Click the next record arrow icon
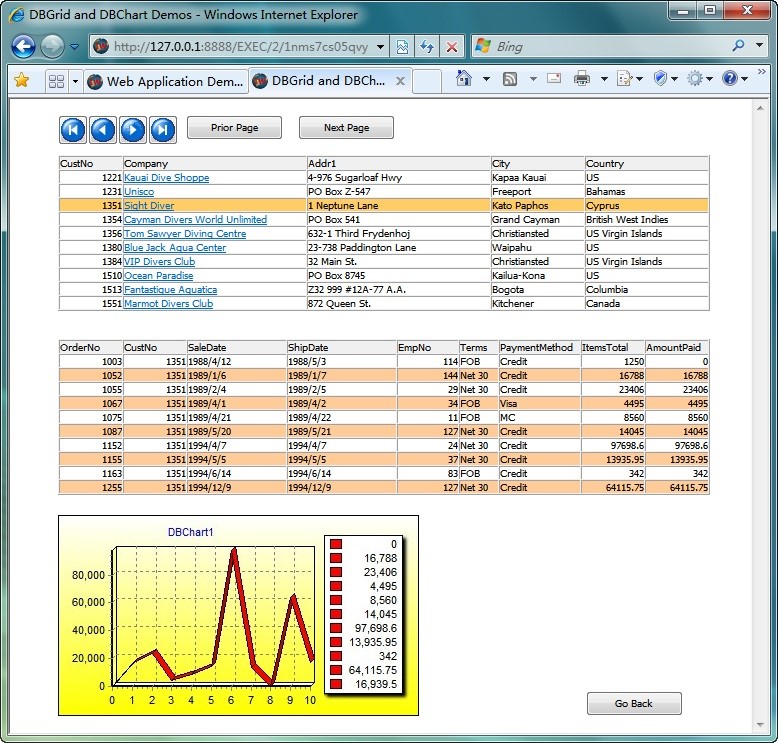Screen dimensions: 778x743 (x=133, y=129)
